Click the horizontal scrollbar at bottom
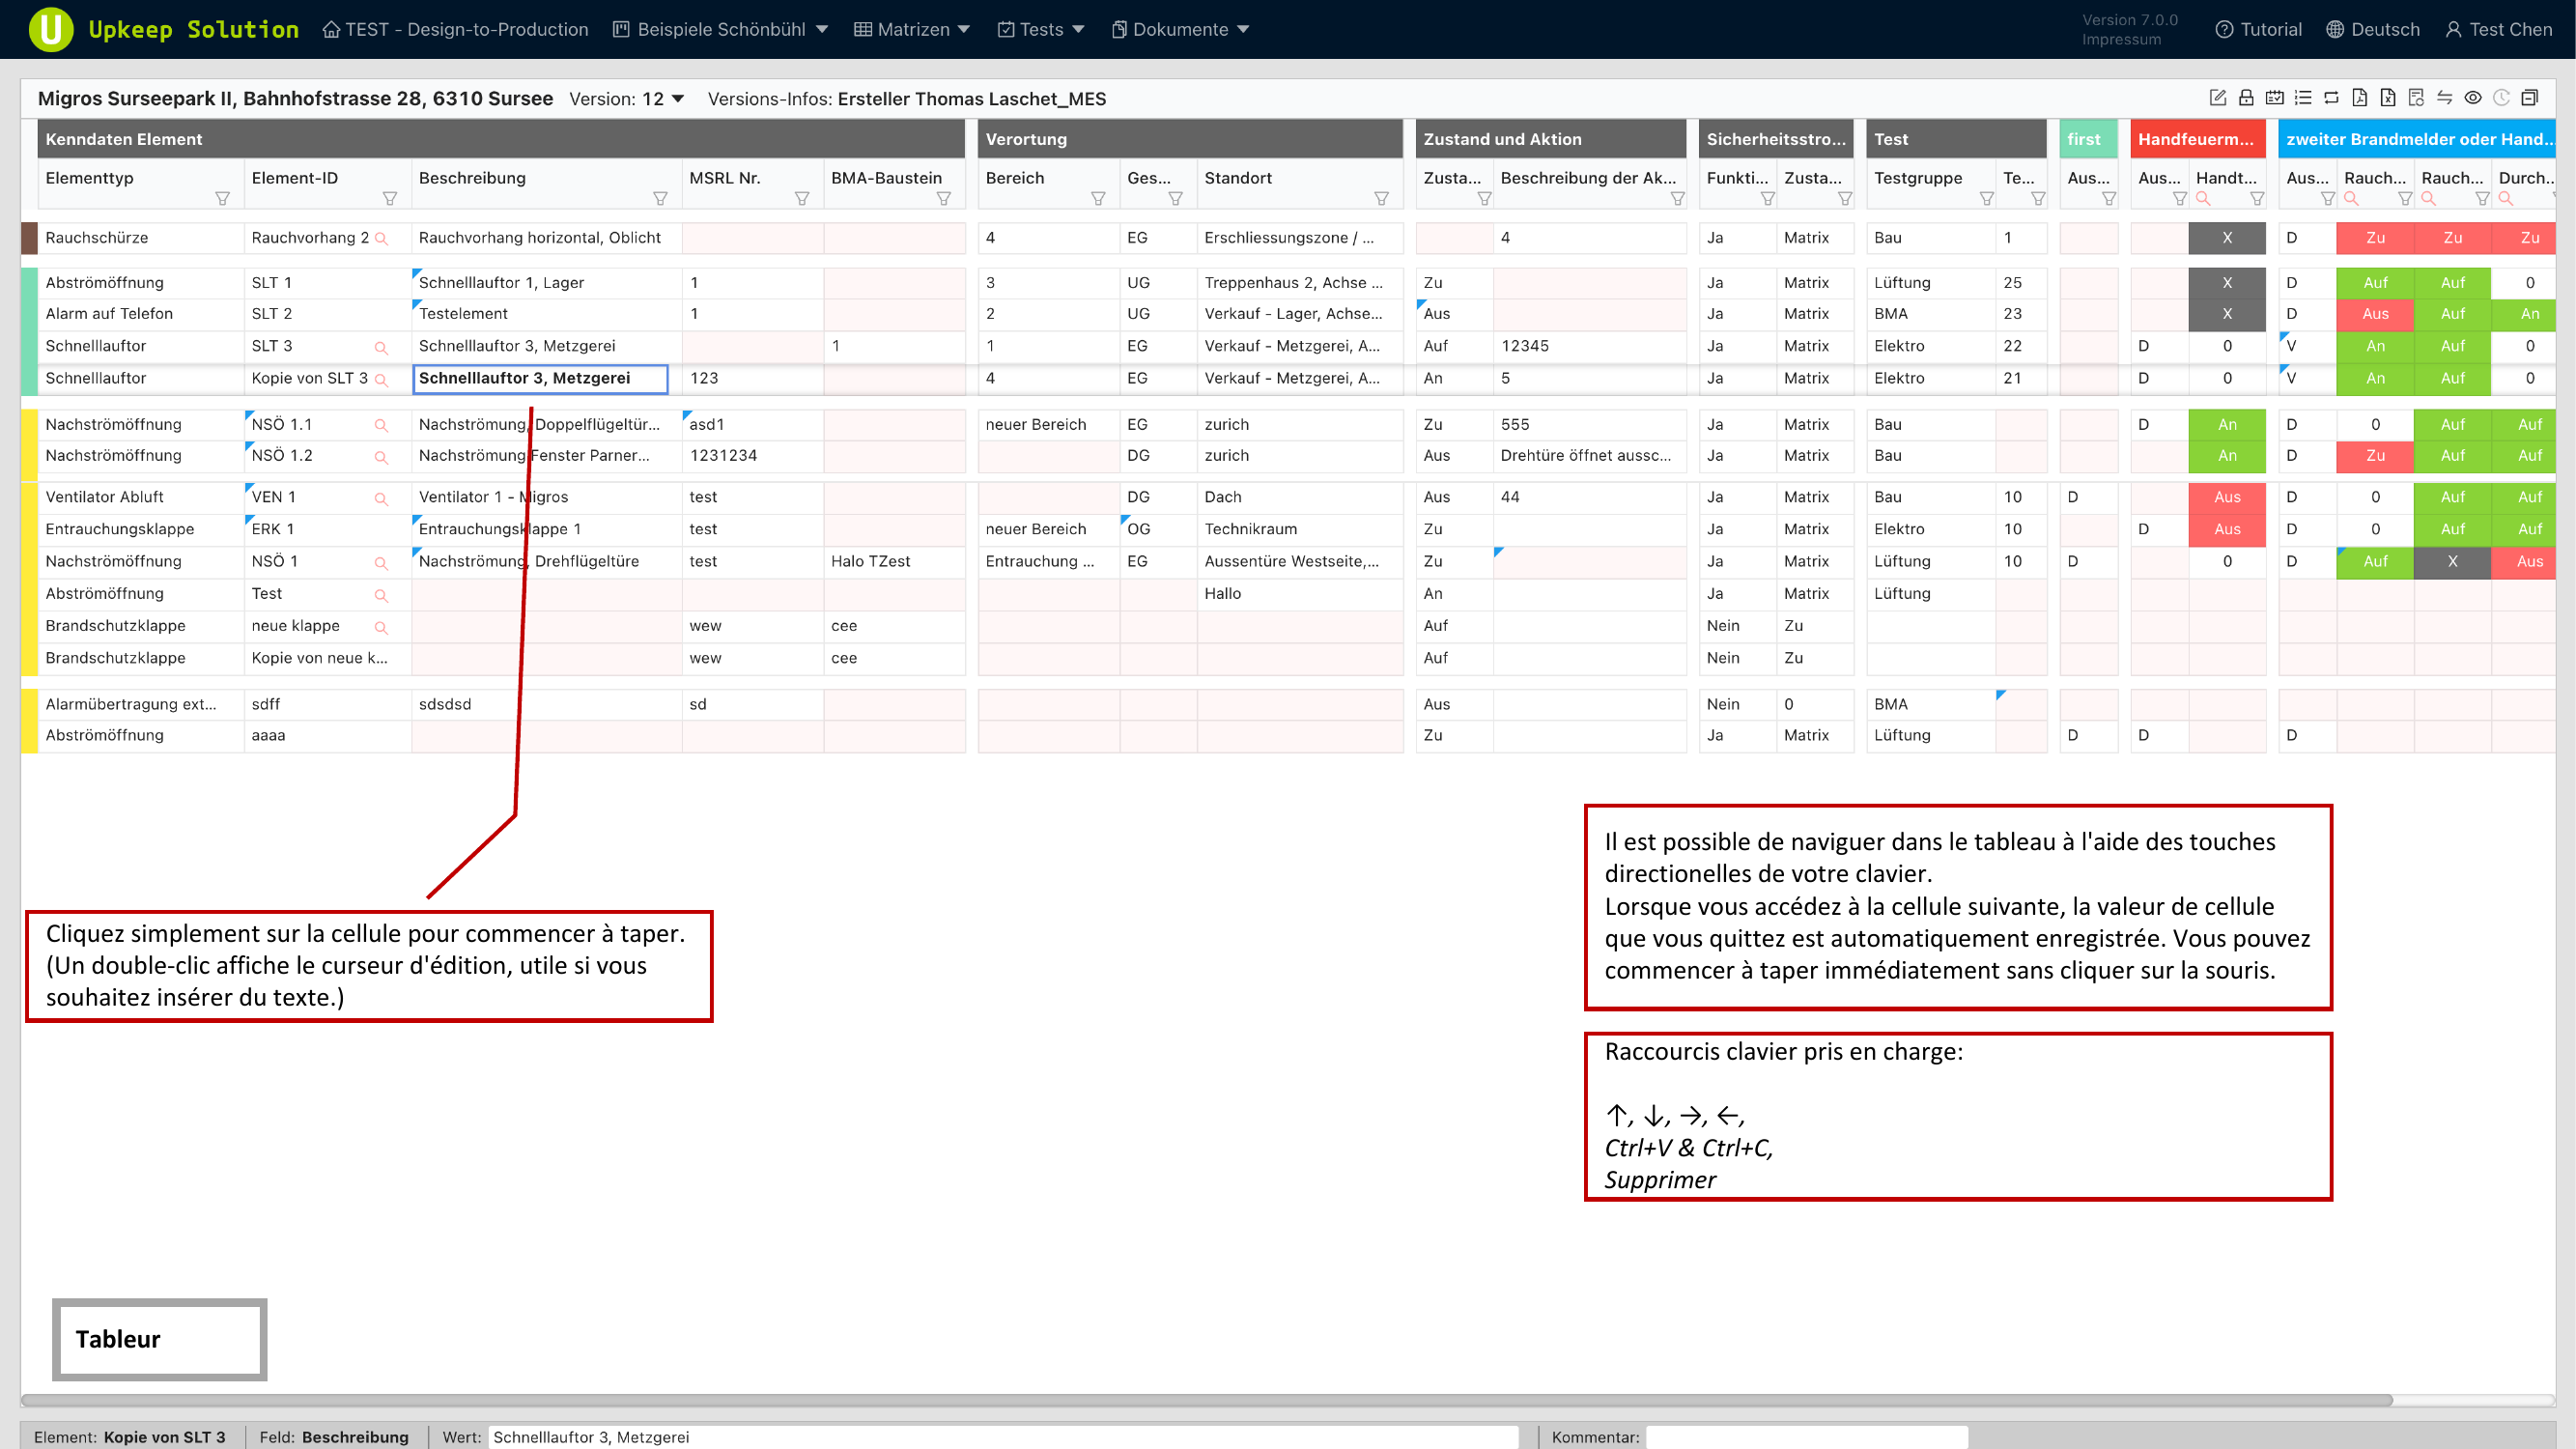The image size is (2576, 1449). 1200,1400
